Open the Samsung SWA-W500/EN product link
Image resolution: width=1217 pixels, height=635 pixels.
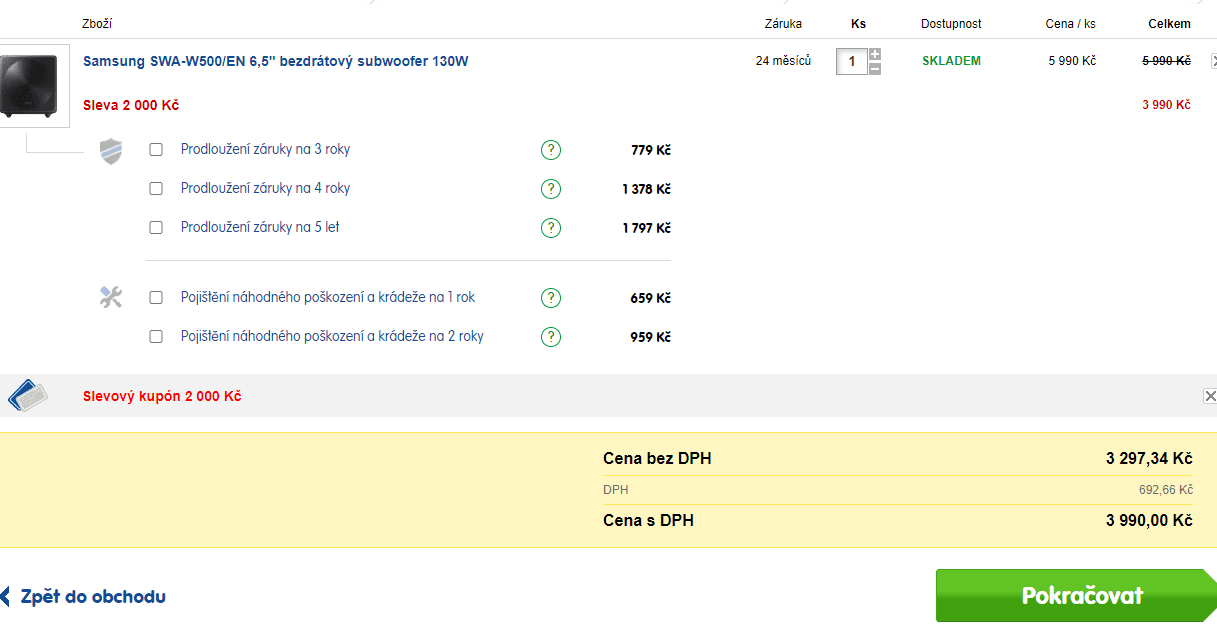click(275, 61)
